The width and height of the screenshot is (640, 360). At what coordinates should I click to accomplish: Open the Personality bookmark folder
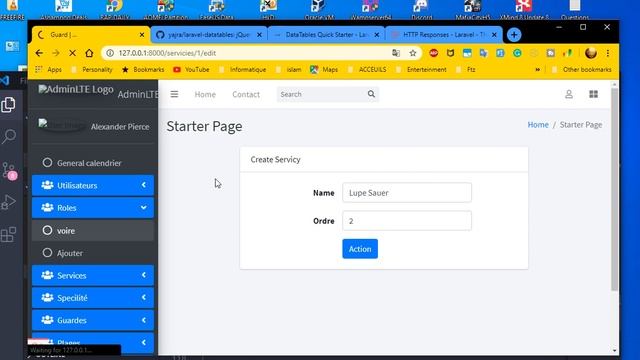[x=92, y=70]
